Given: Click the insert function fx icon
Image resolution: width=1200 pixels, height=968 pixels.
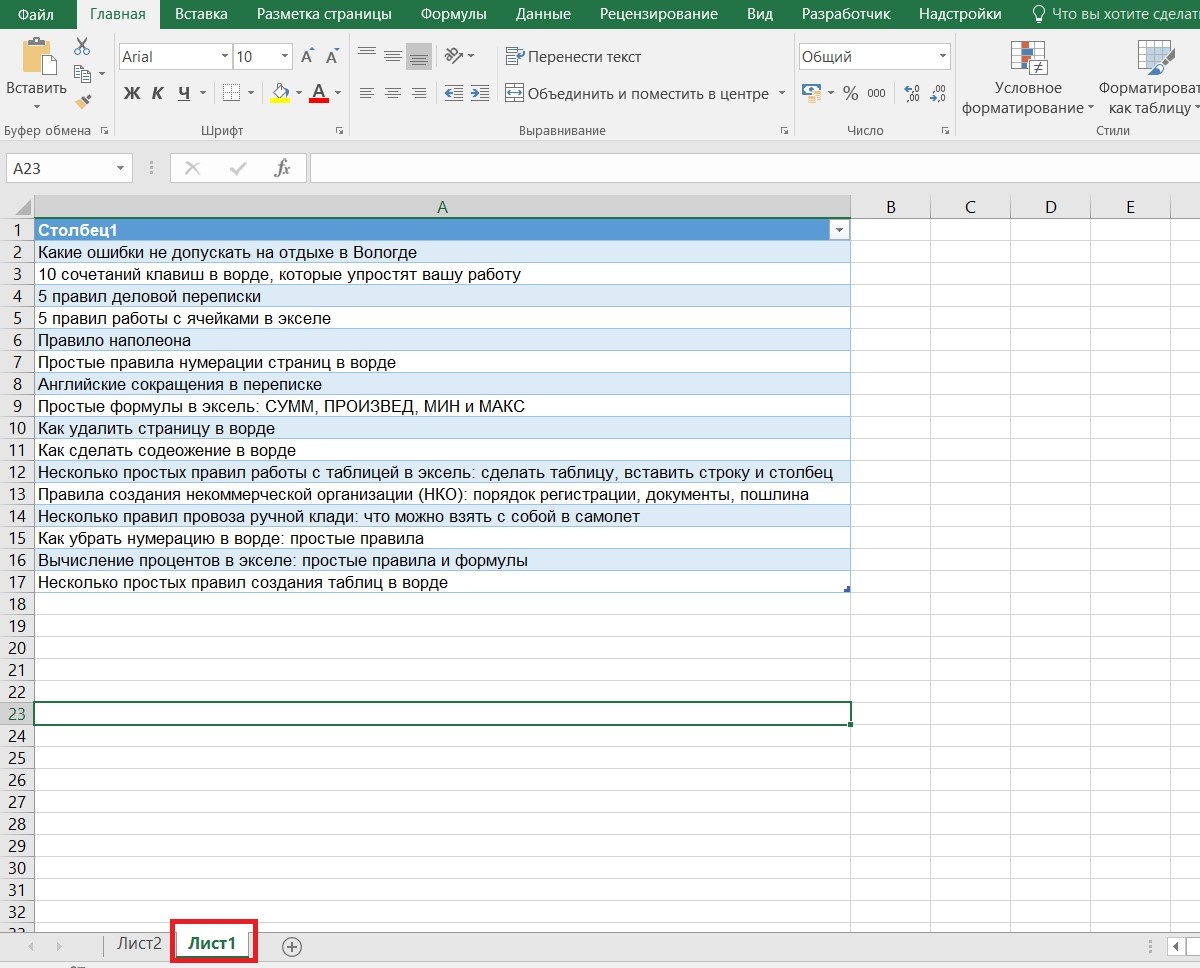Looking at the screenshot, I should [x=283, y=168].
